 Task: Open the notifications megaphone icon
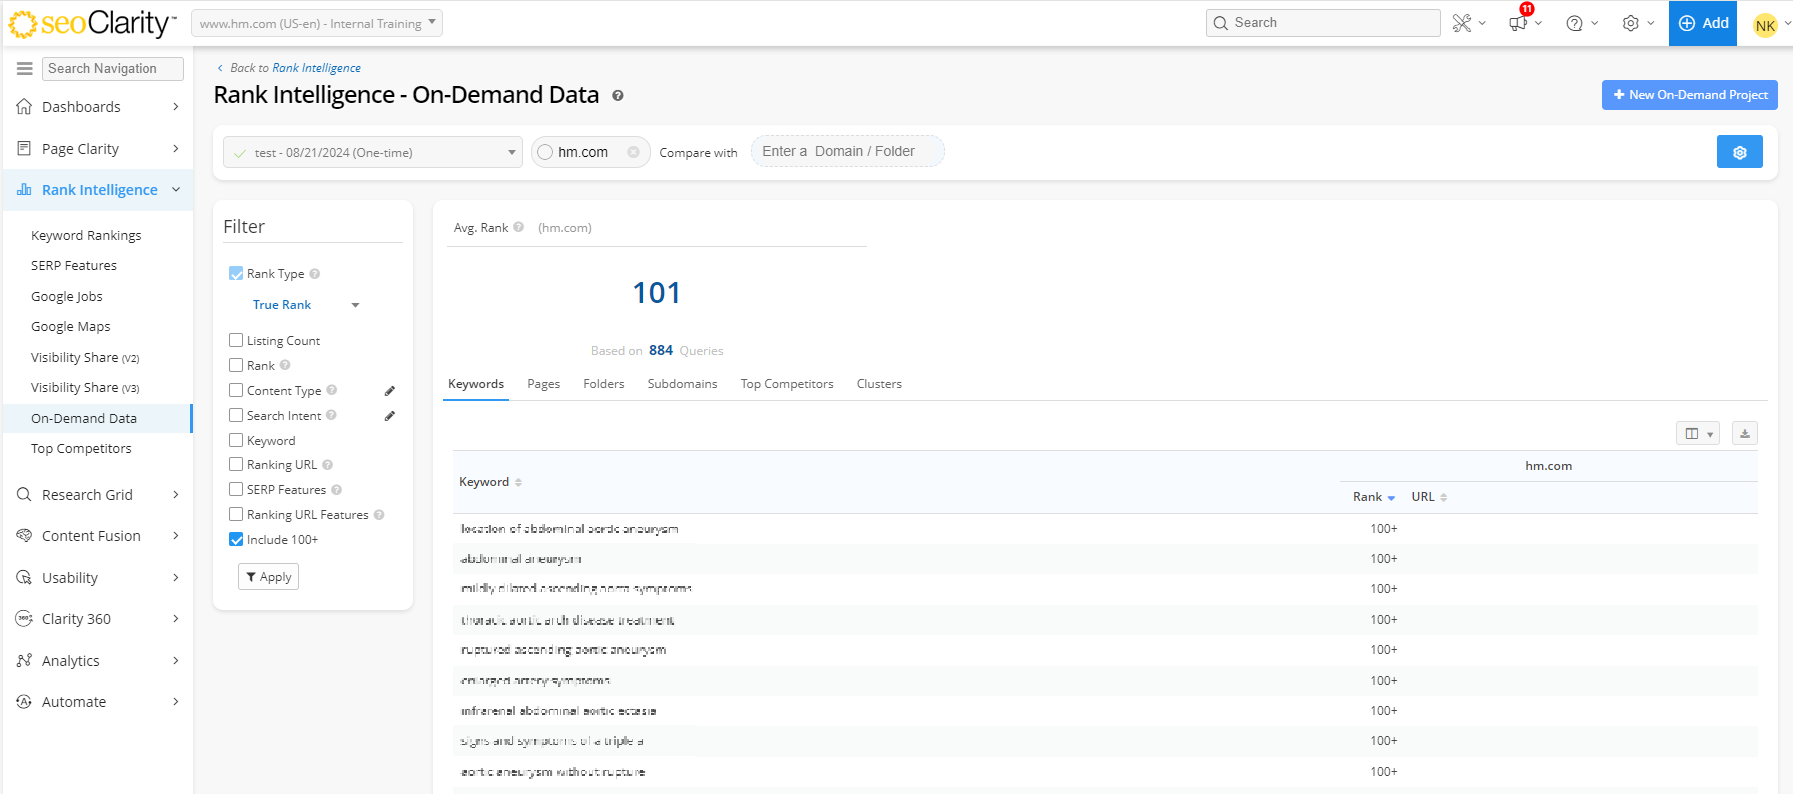point(1519,23)
